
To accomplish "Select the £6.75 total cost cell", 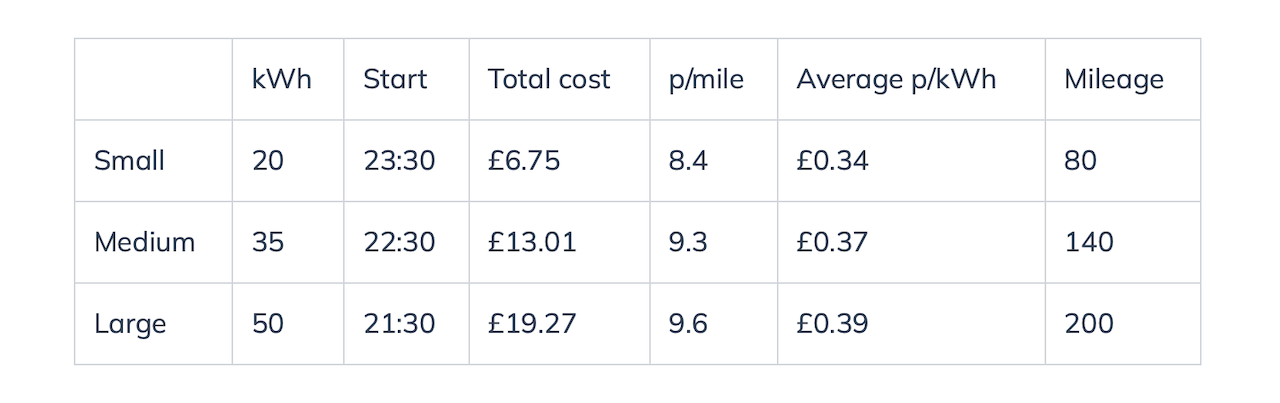I will pyautogui.click(x=524, y=161).
